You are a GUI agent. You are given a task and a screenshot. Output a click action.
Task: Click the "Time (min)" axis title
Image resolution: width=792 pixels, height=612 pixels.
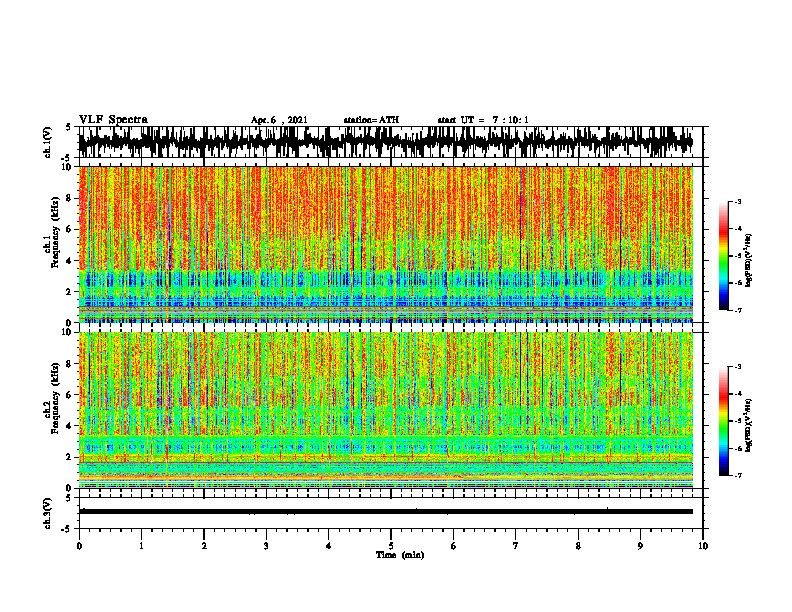tap(400, 555)
